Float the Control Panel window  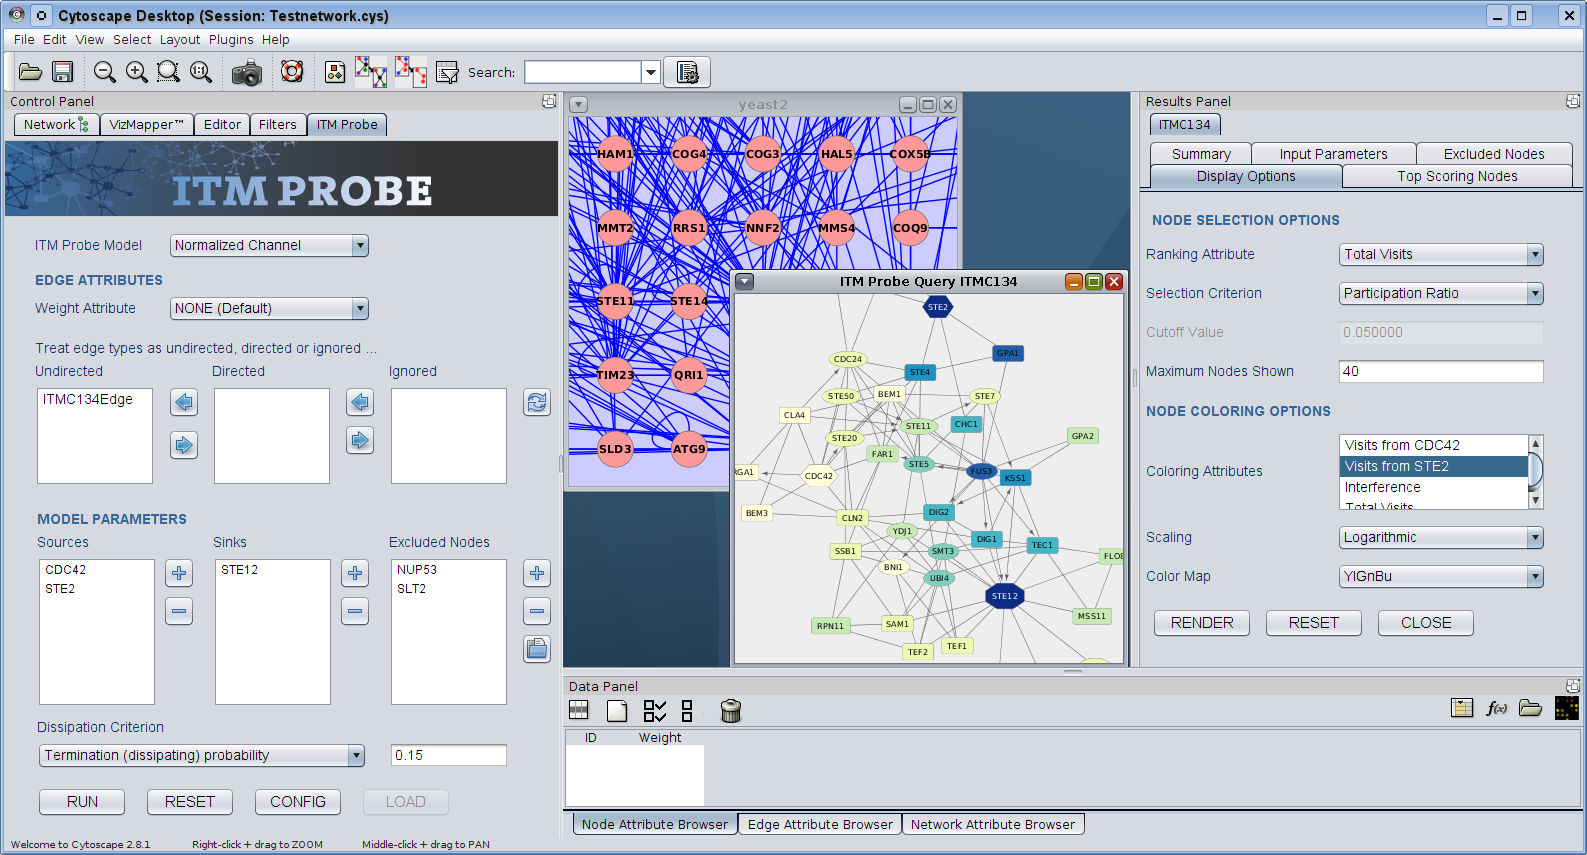[549, 101]
